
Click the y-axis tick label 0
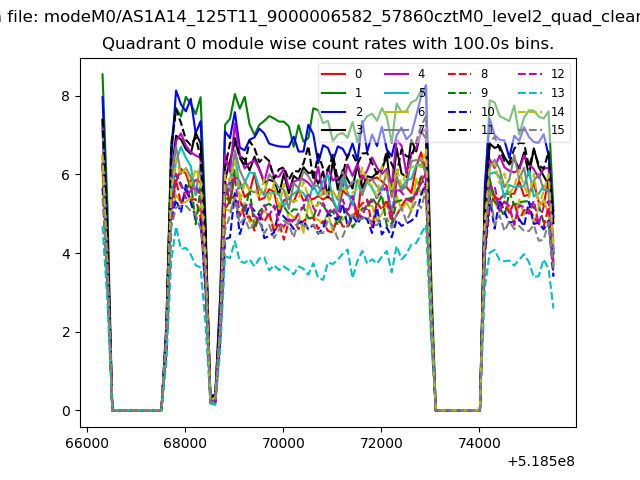point(66,411)
